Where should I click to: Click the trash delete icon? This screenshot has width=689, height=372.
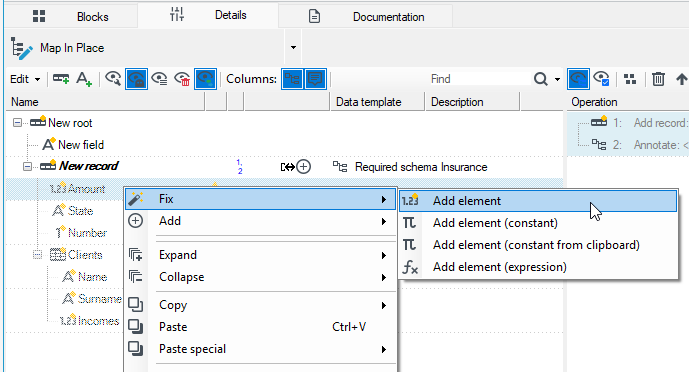click(658, 79)
